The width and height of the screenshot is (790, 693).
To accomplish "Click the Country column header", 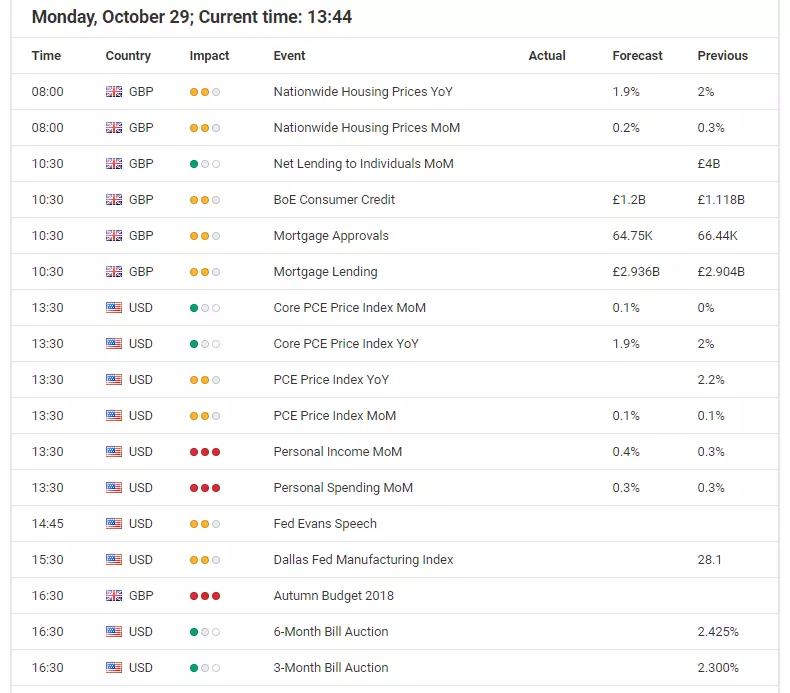I will (128, 55).
